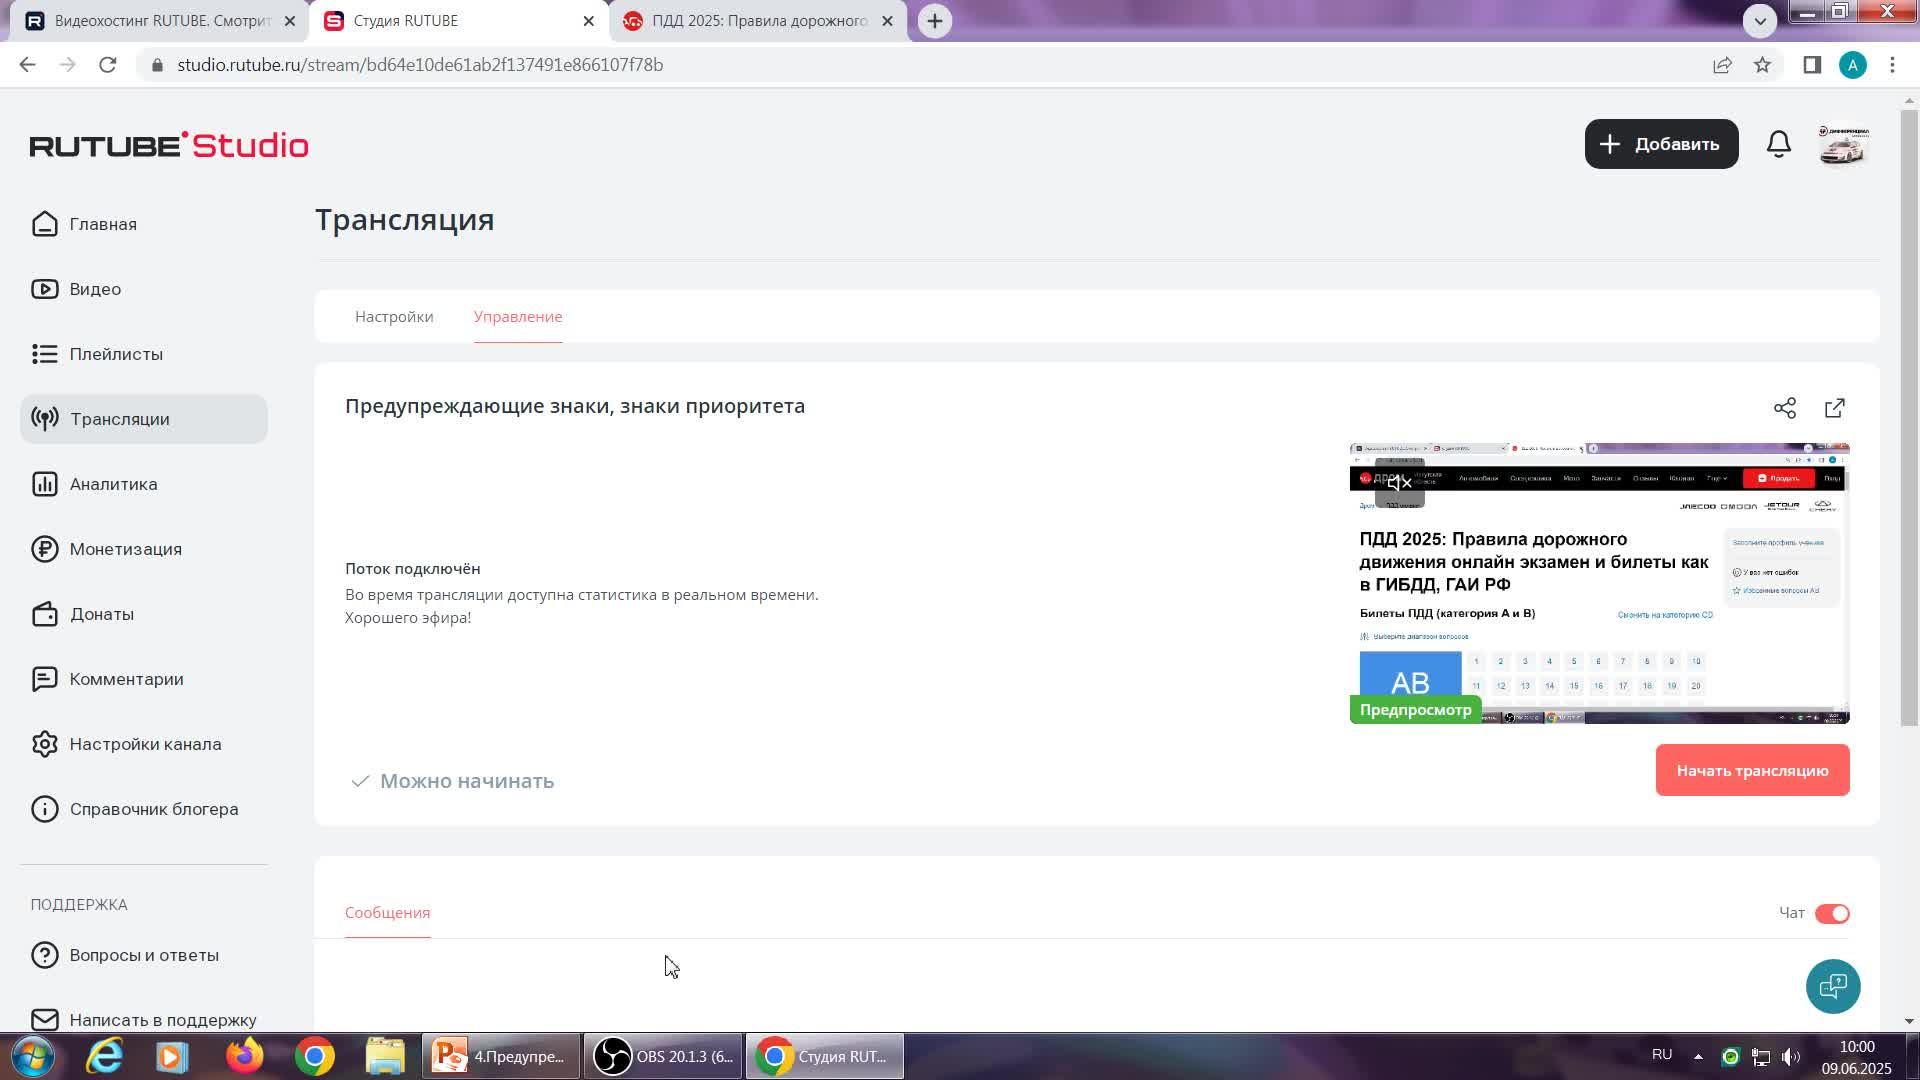Click the share stream icon
Viewport: 1920px width, 1080px height.
(x=1785, y=408)
